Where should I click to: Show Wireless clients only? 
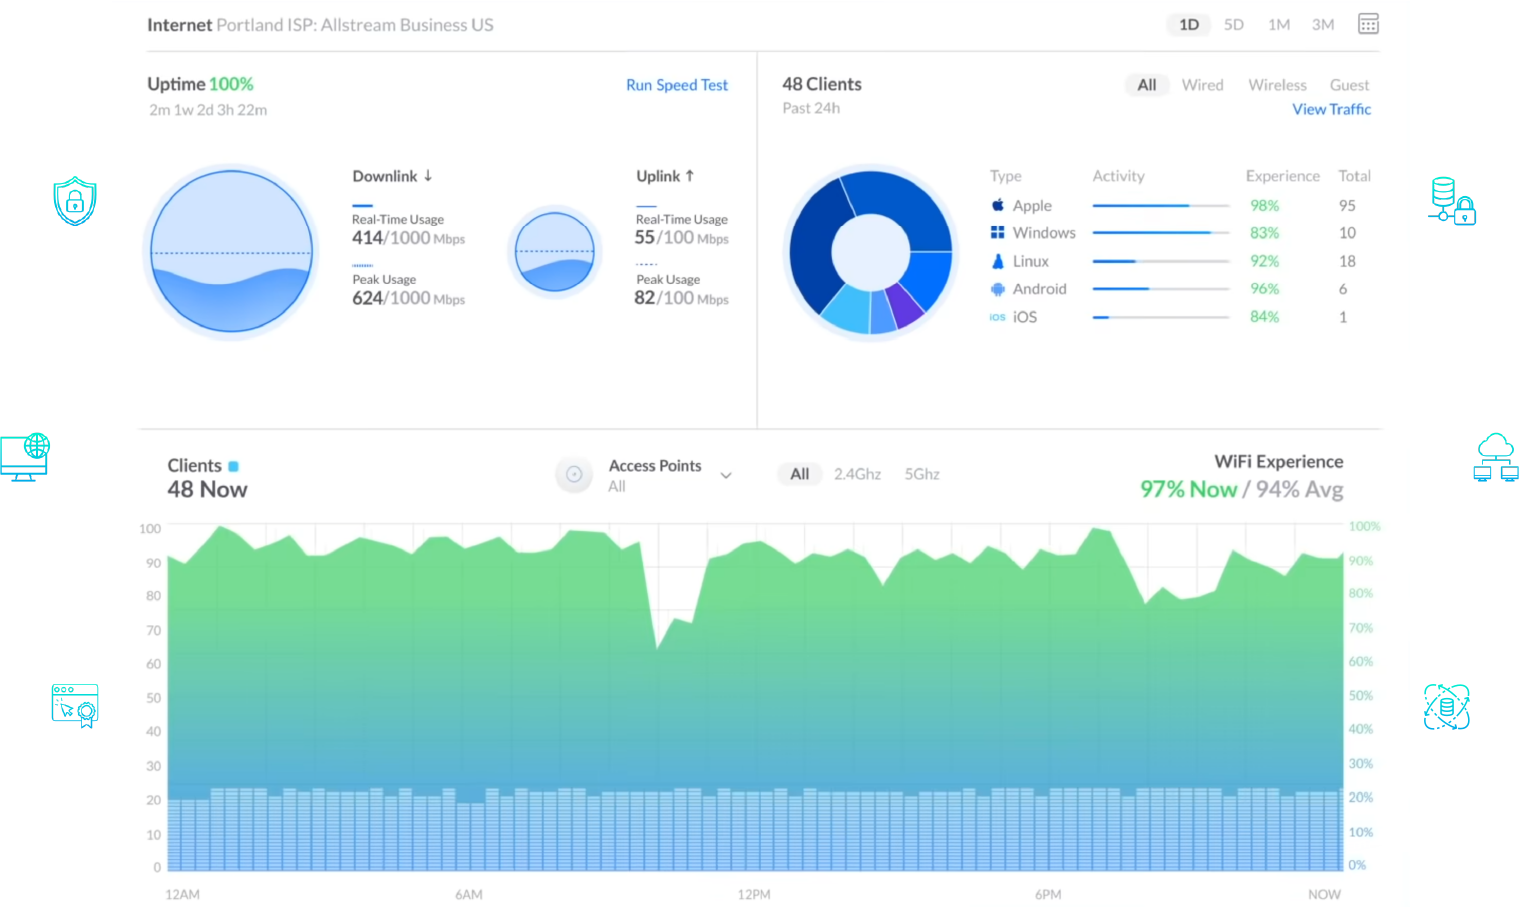[x=1277, y=85]
